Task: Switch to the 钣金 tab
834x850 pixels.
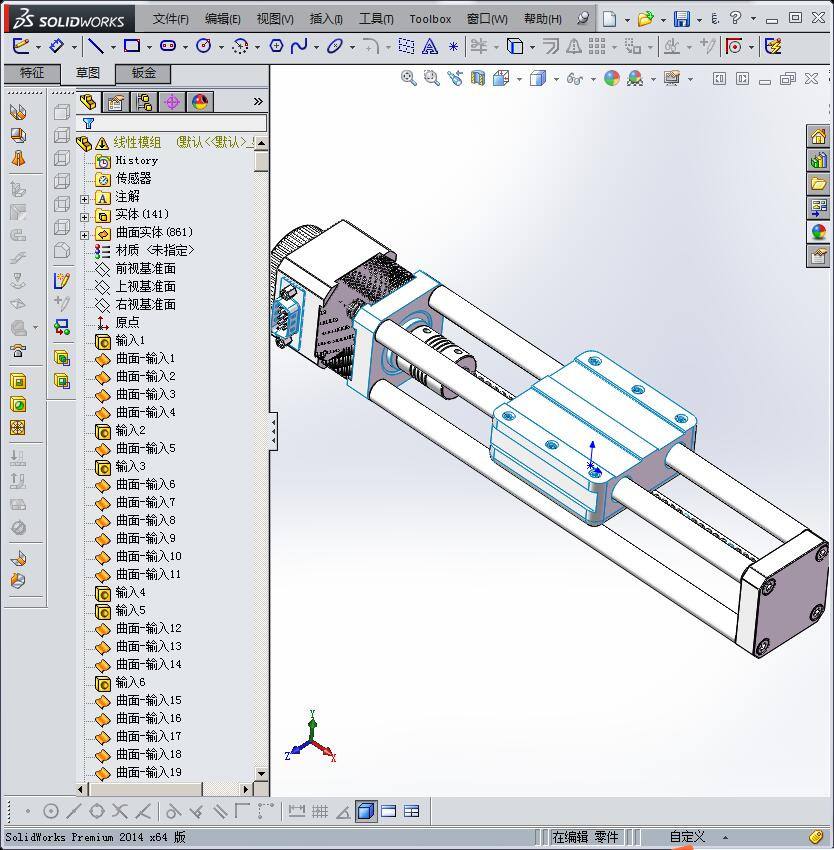Action: [x=144, y=73]
